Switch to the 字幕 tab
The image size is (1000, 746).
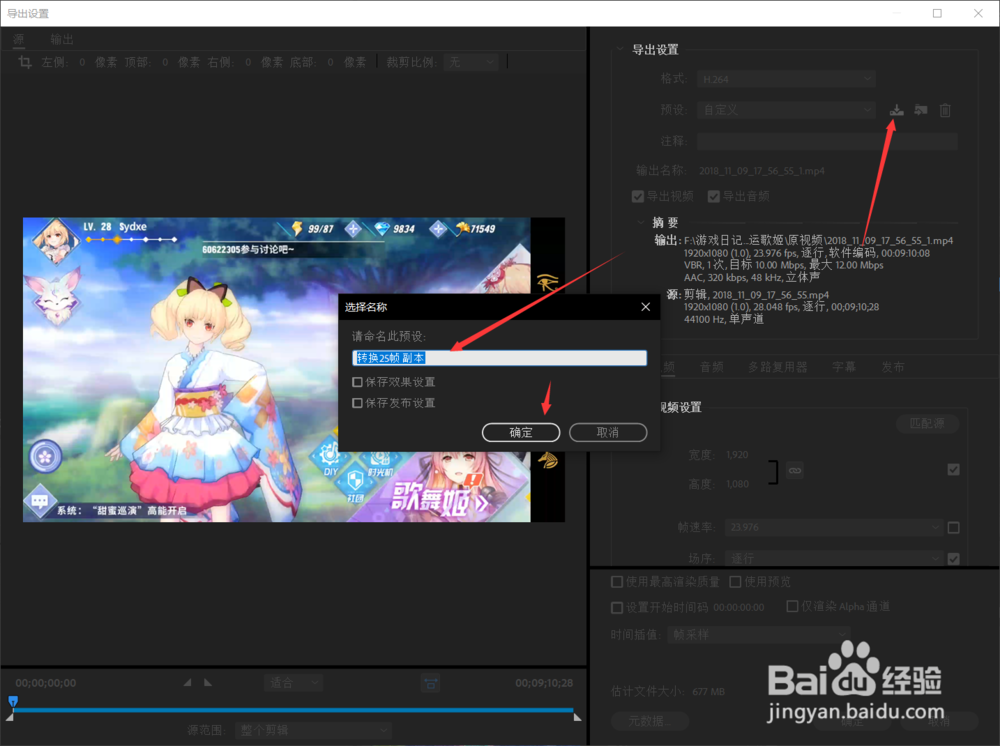click(x=844, y=367)
